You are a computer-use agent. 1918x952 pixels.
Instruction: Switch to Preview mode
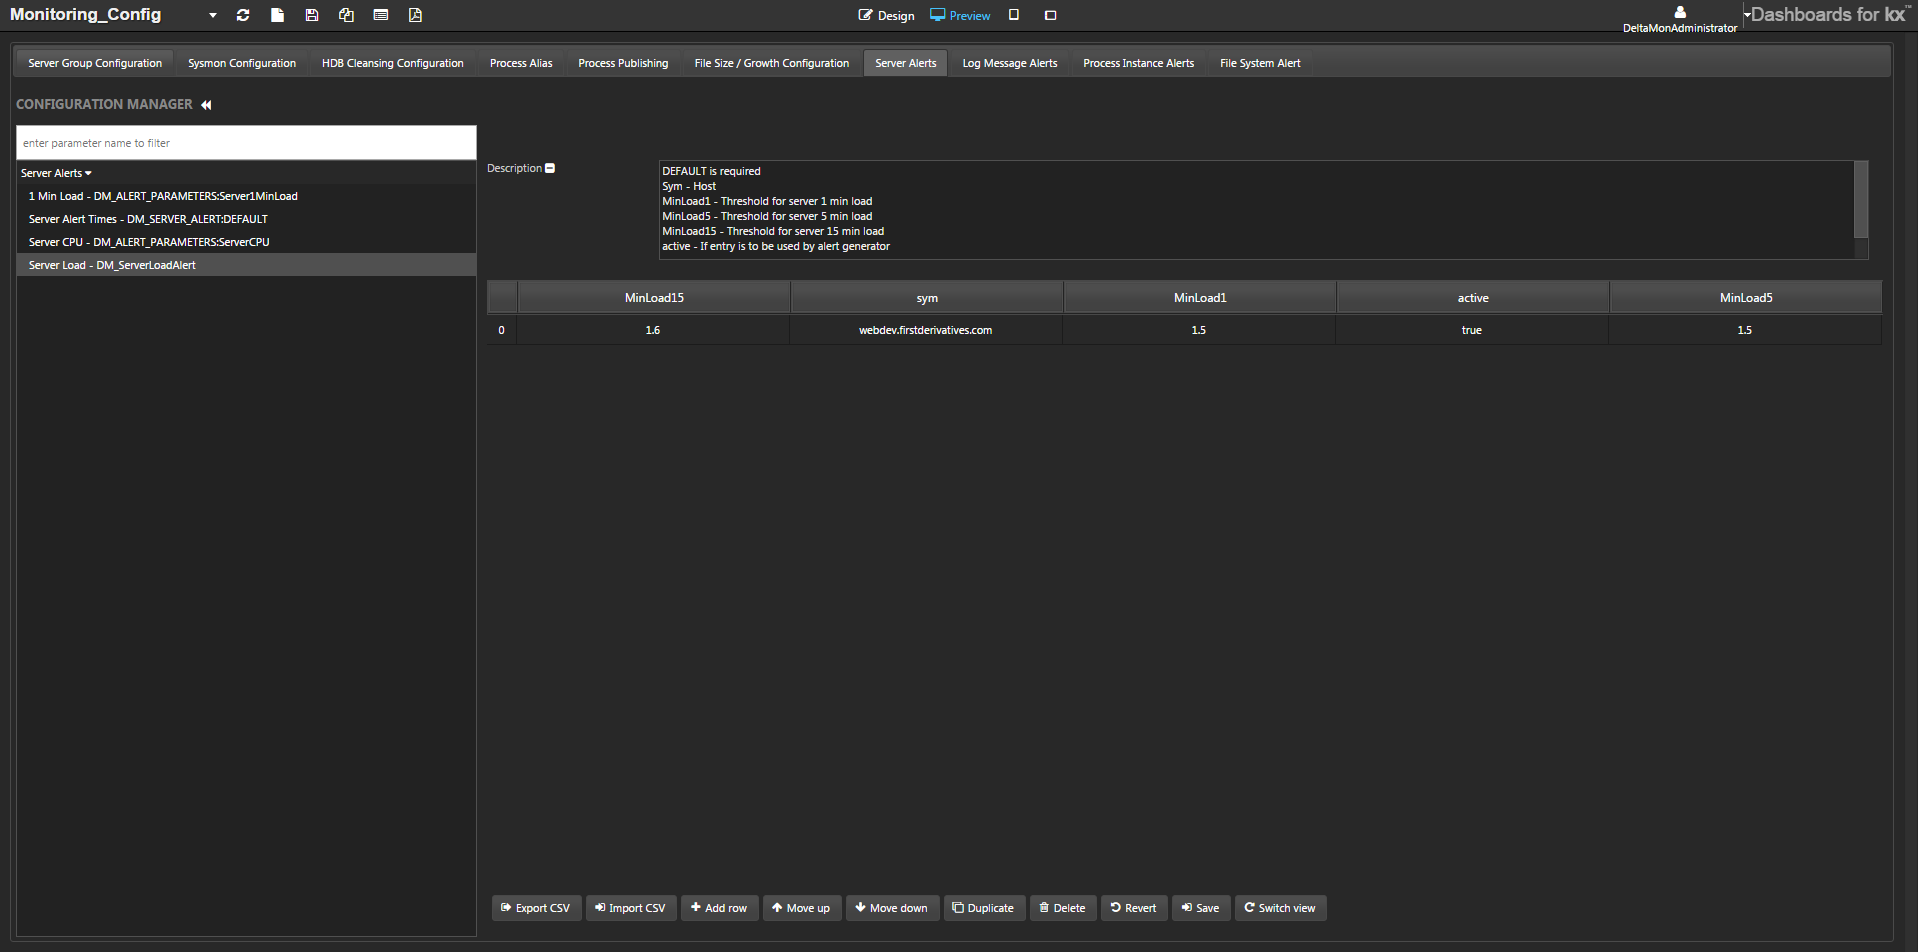(960, 16)
